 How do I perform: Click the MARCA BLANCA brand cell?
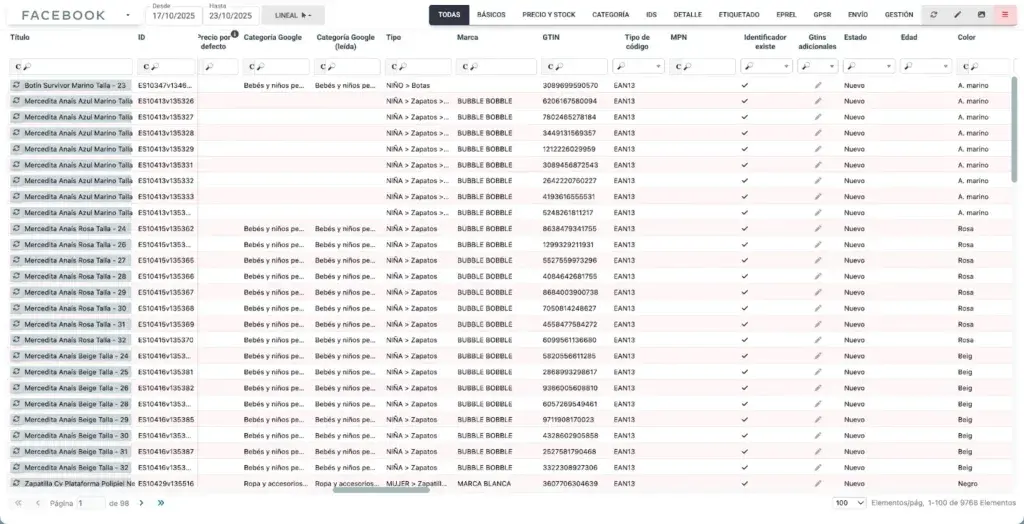[484, 483]
